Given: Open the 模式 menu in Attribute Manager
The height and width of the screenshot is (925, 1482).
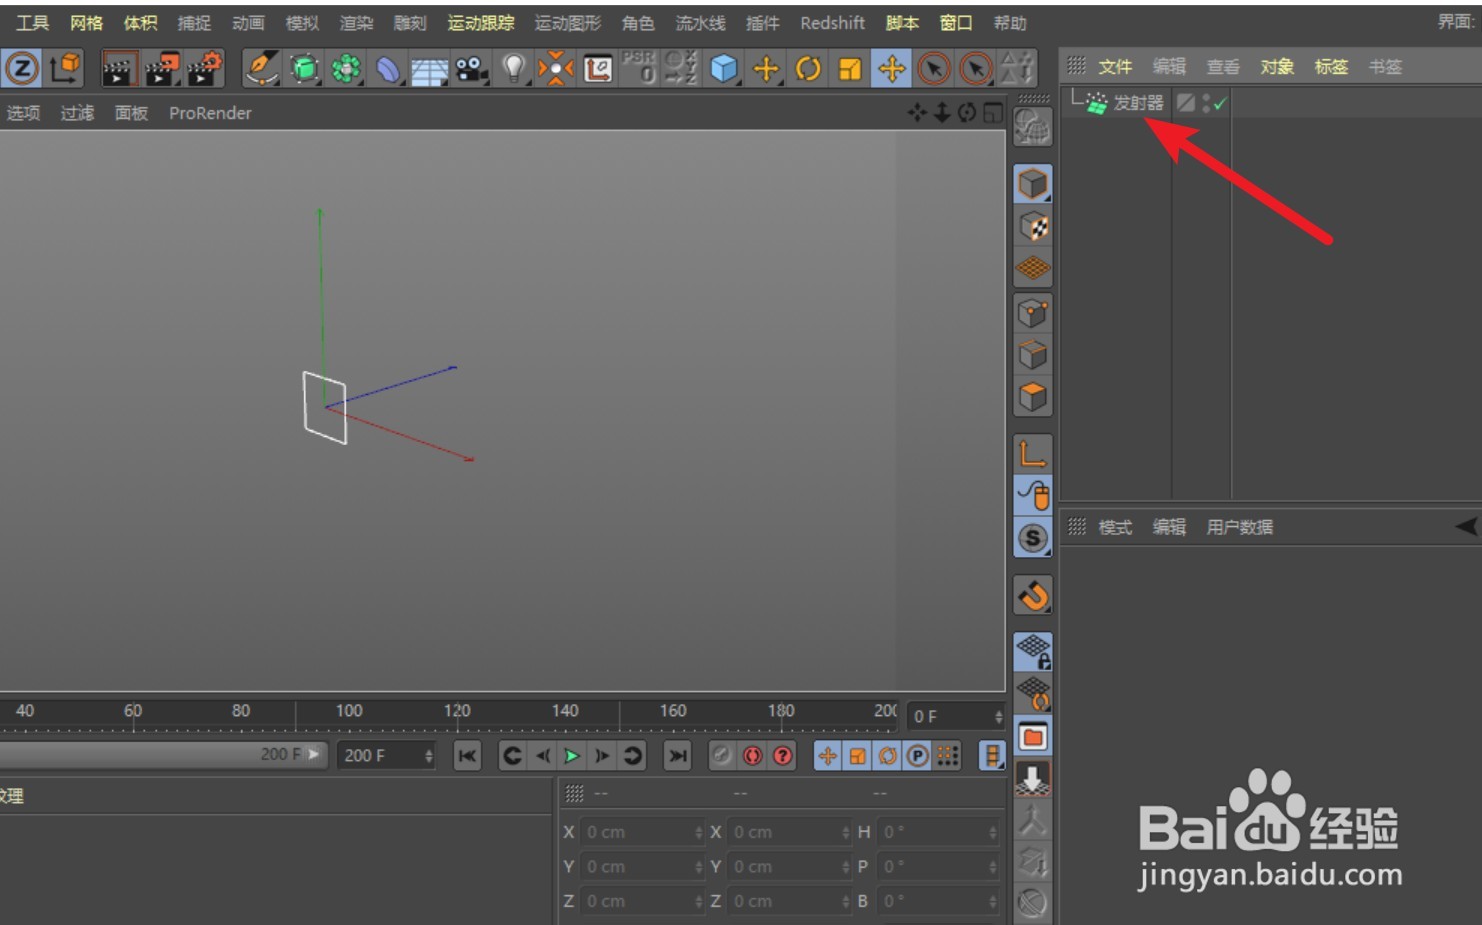Looking at the screenshot, I should coord(1115,527).
